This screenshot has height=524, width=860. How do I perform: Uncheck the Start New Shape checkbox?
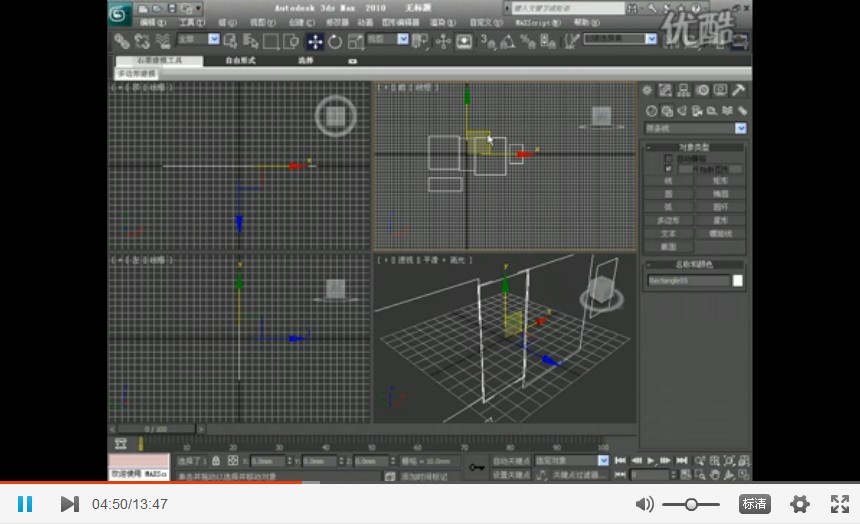[668, 169]
